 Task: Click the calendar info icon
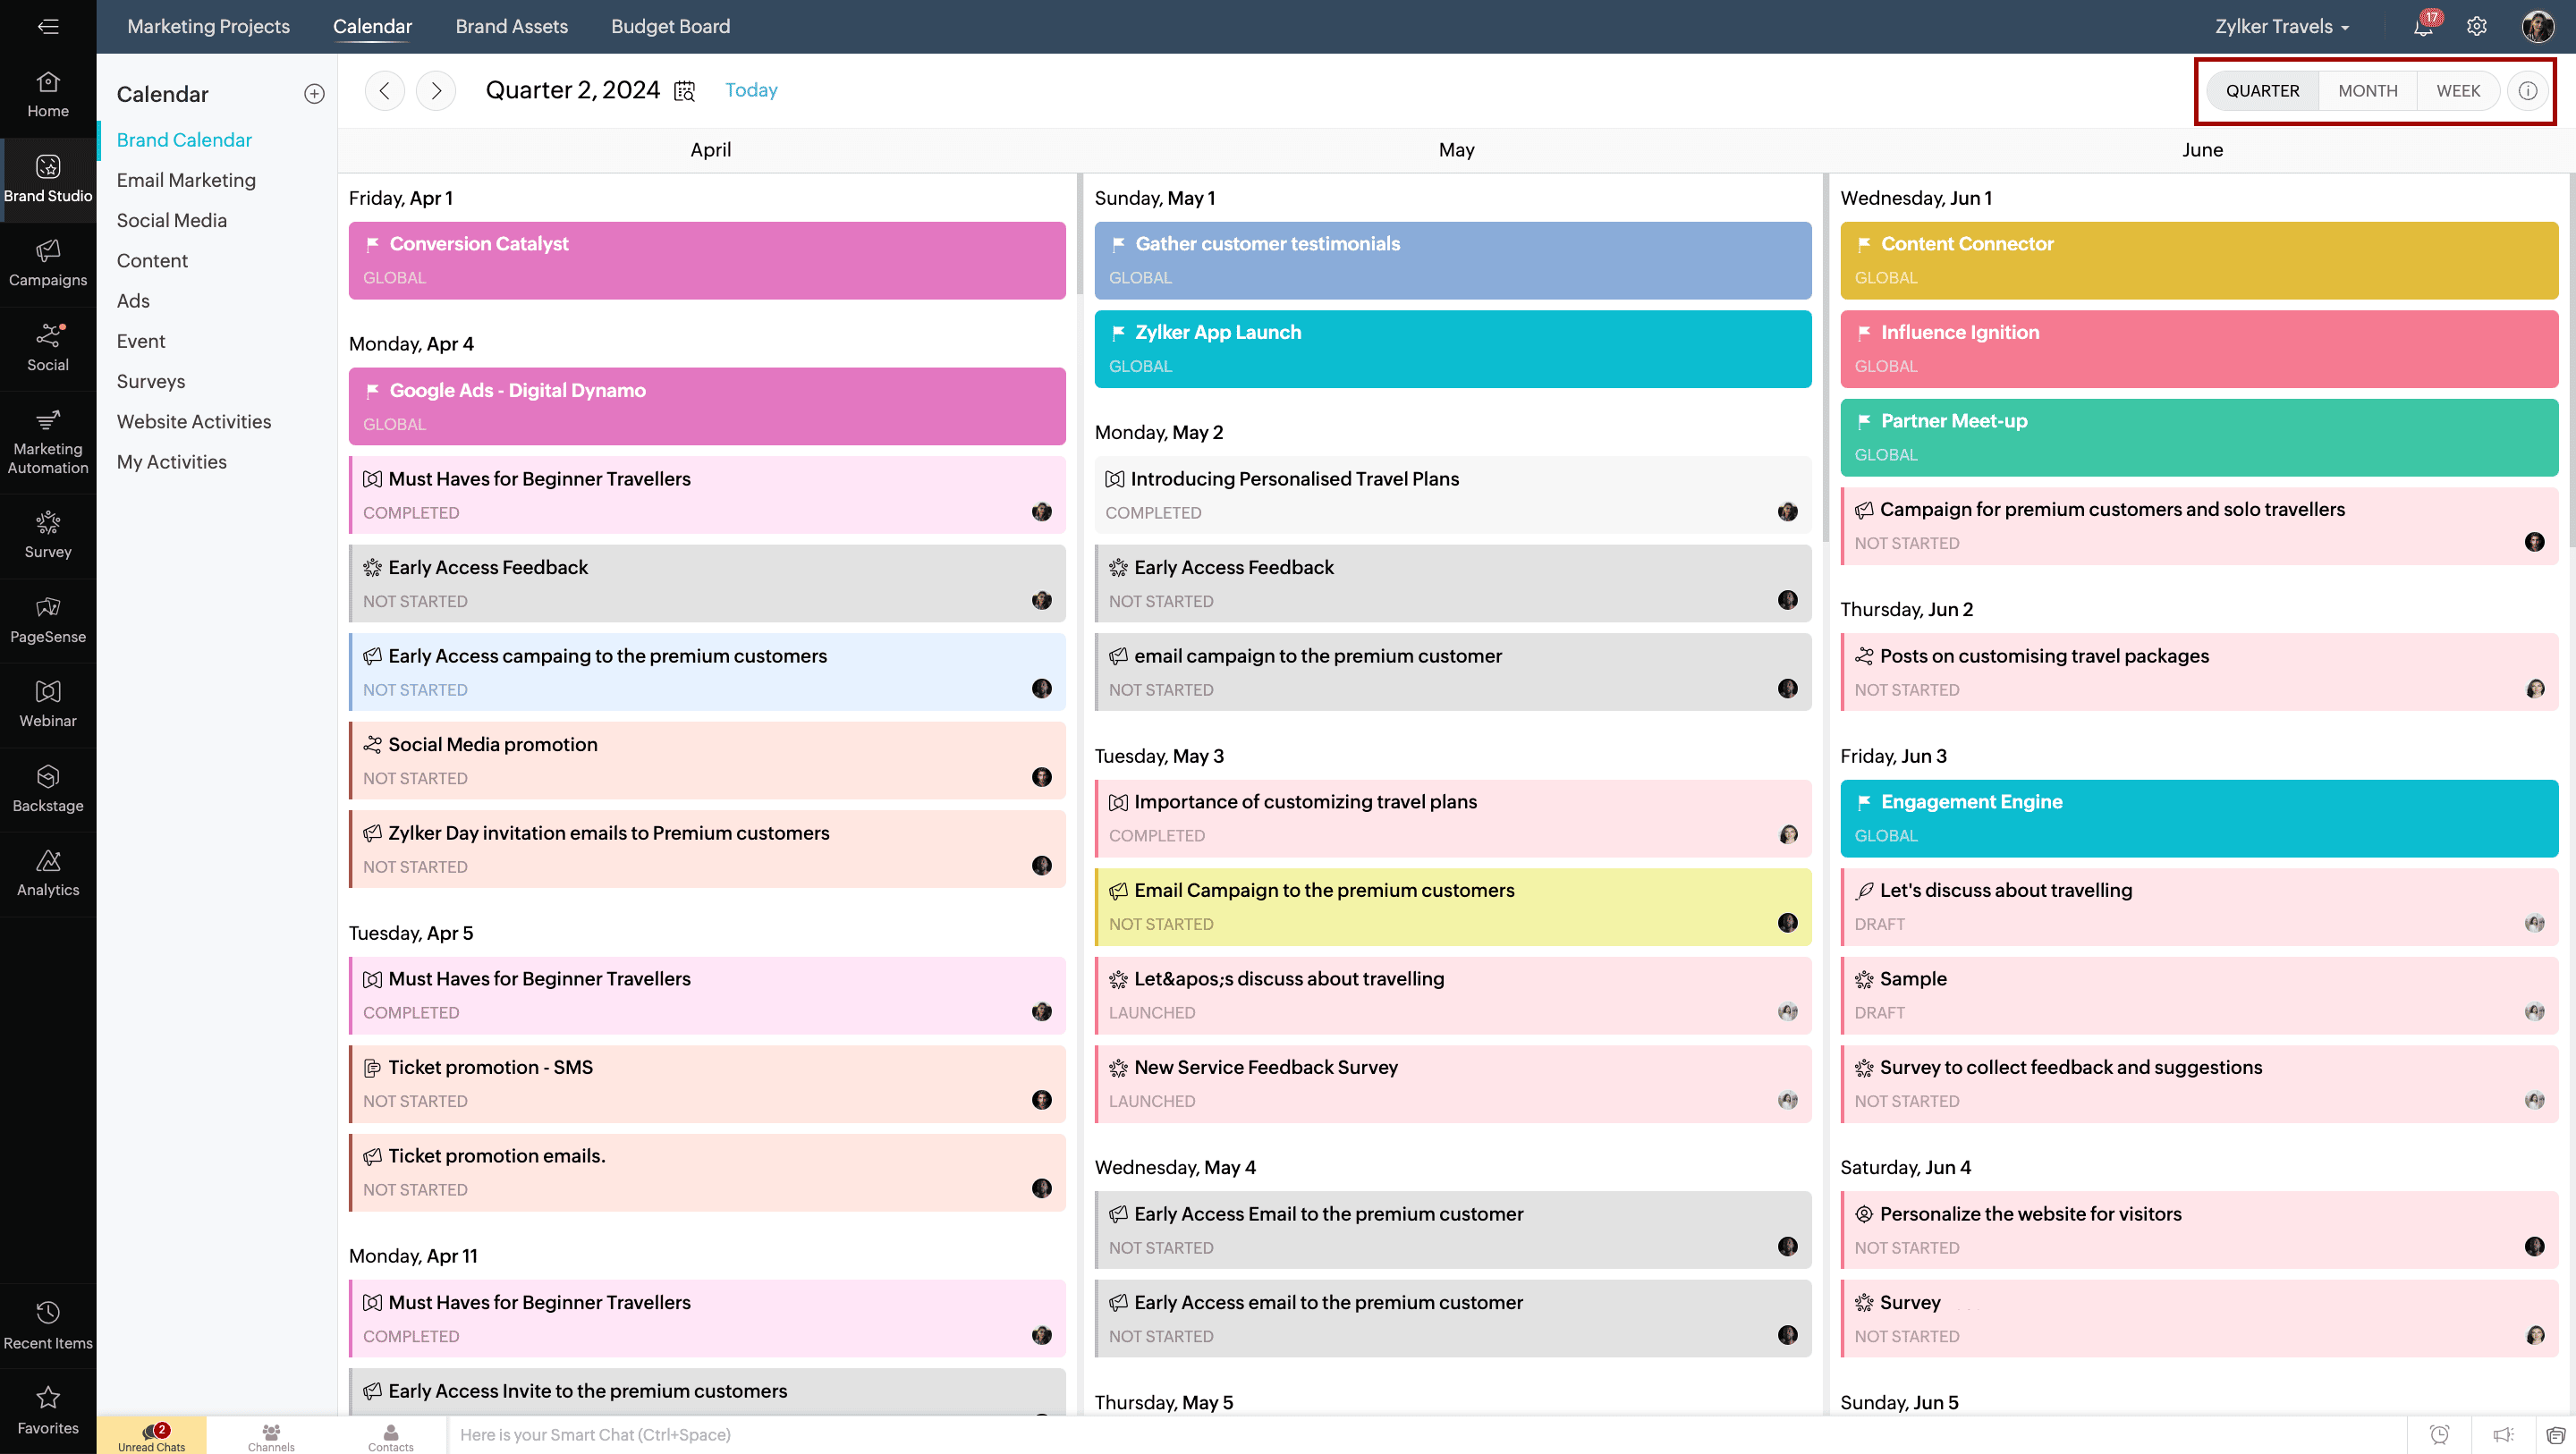click(x=2527, y=91)
